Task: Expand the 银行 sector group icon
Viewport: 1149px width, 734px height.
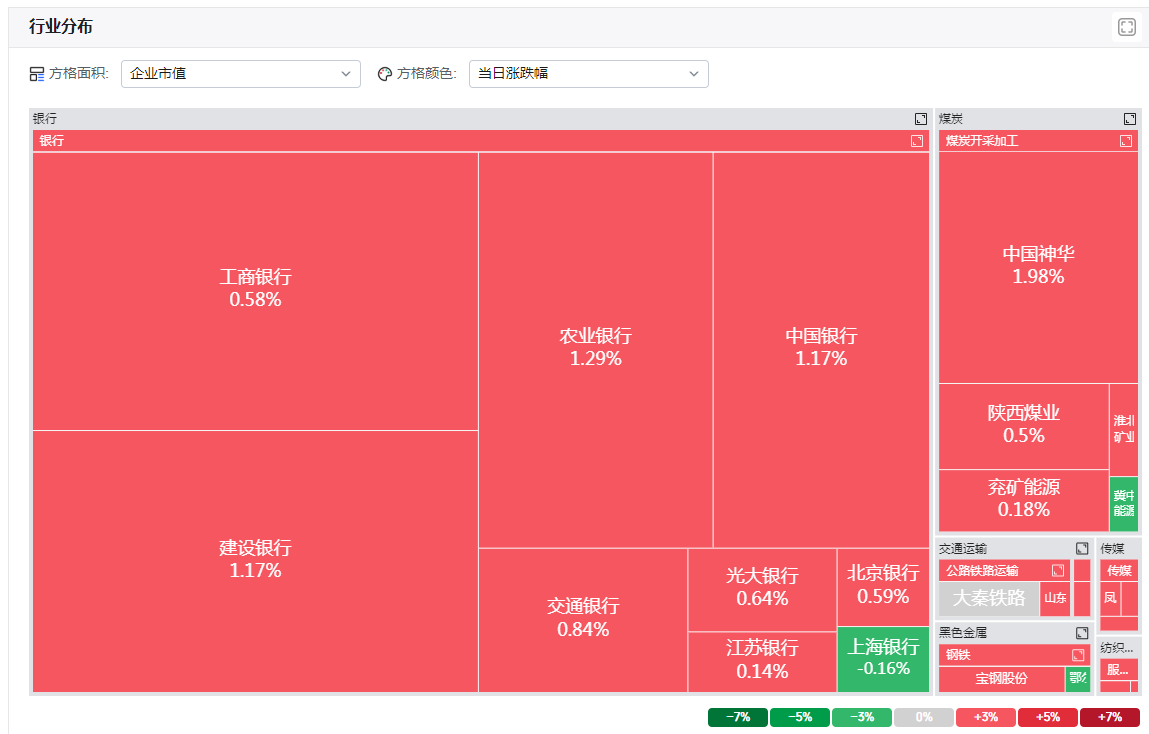Action: tap(921, 119)
